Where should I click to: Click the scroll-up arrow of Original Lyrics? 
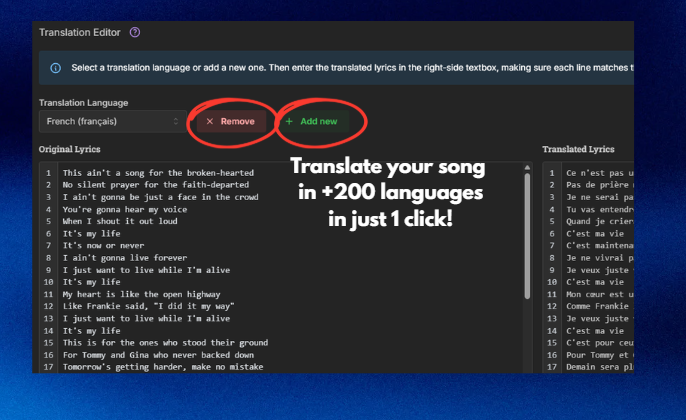click(x=527, y=168)
